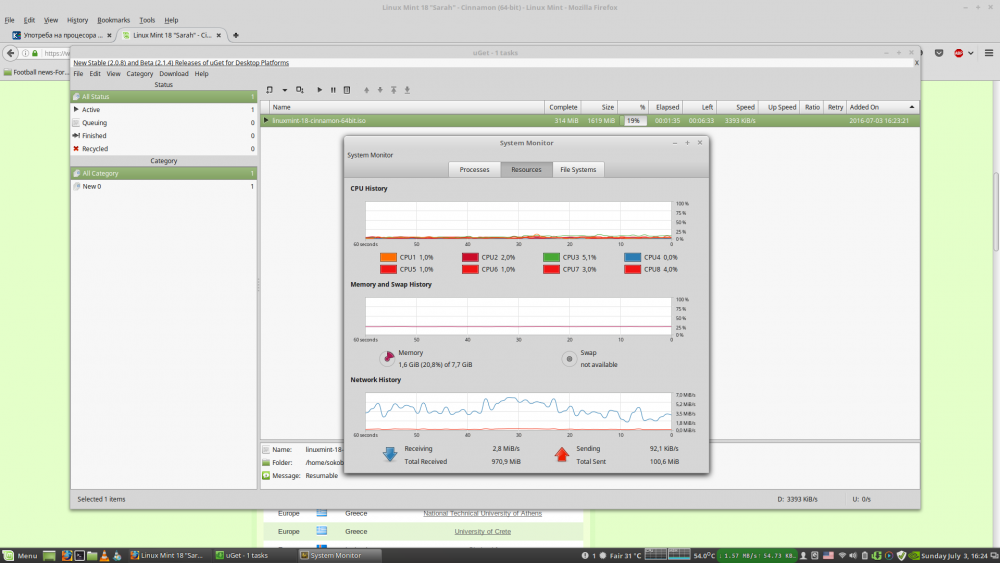This screenshot has width=1000, height=563.
Task: Switch to the Linux Mint 18 Sarah Firefox tab
Action: pos(171,35)
